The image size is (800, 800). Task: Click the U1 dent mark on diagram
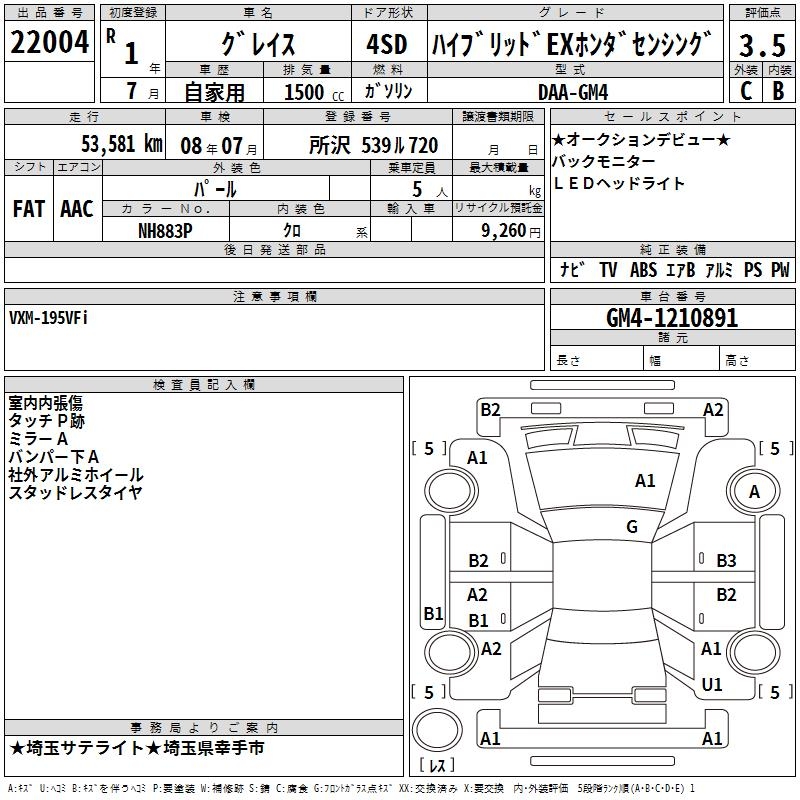[x=712, y=685]
